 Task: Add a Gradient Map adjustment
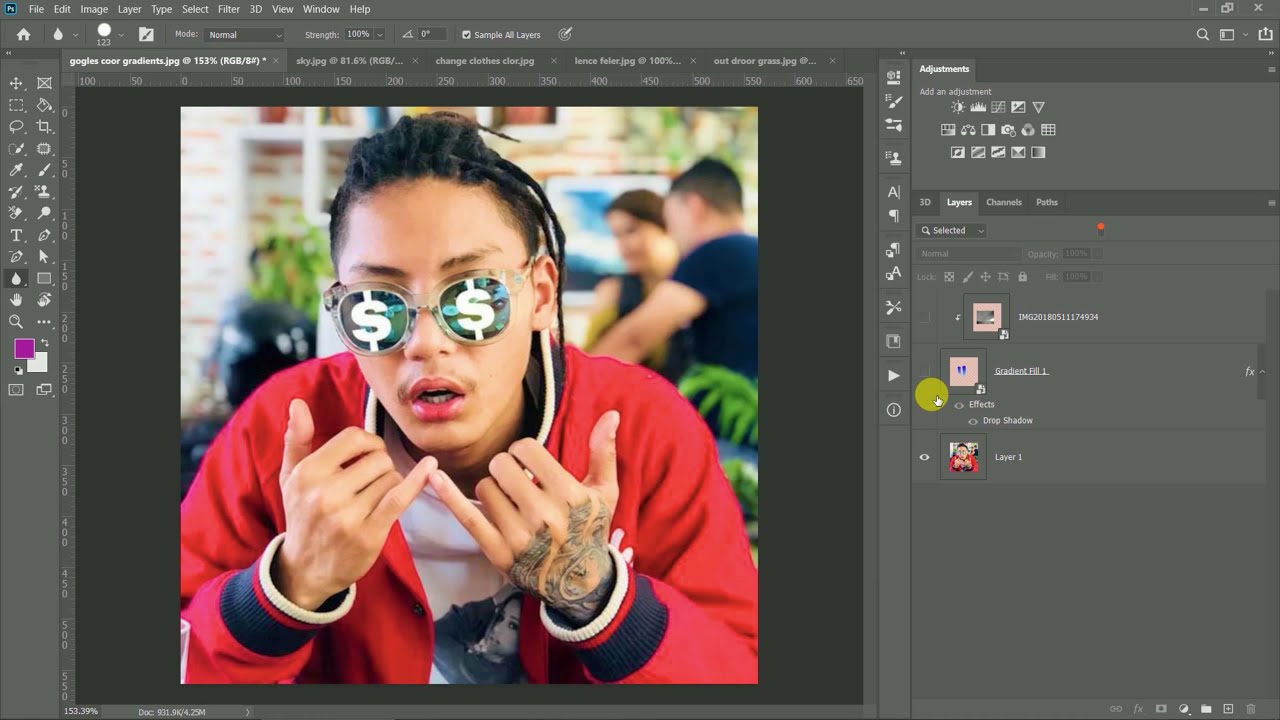[1038, 153]
